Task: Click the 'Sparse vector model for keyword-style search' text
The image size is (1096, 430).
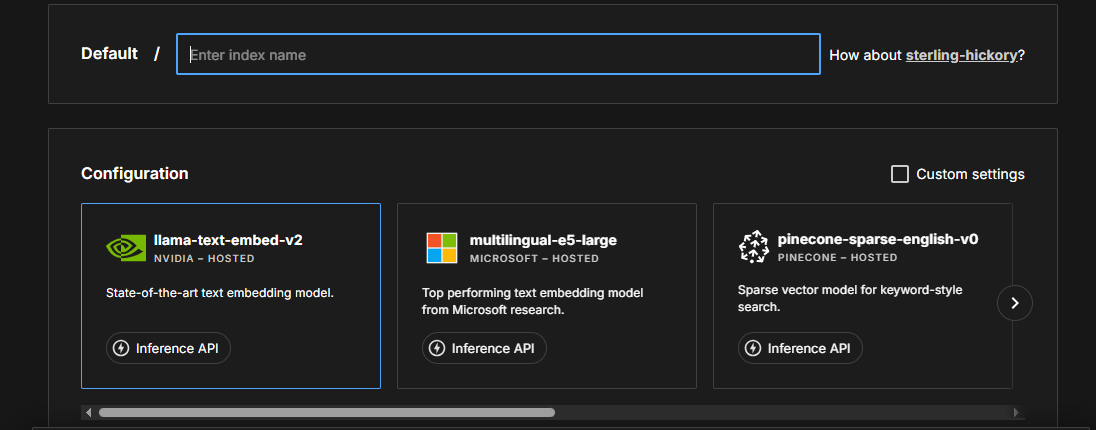Action: [850, 299]
